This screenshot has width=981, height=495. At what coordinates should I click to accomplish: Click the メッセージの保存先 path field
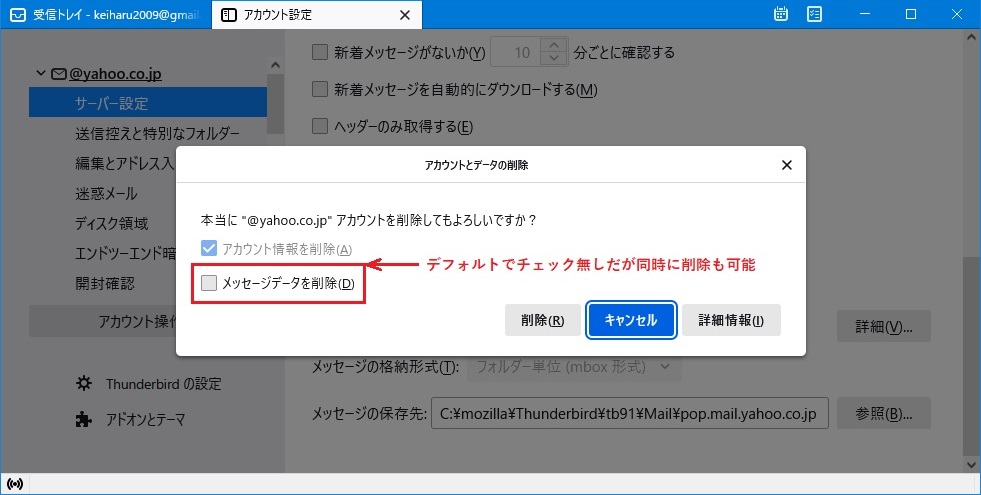(x=628, y=413)
